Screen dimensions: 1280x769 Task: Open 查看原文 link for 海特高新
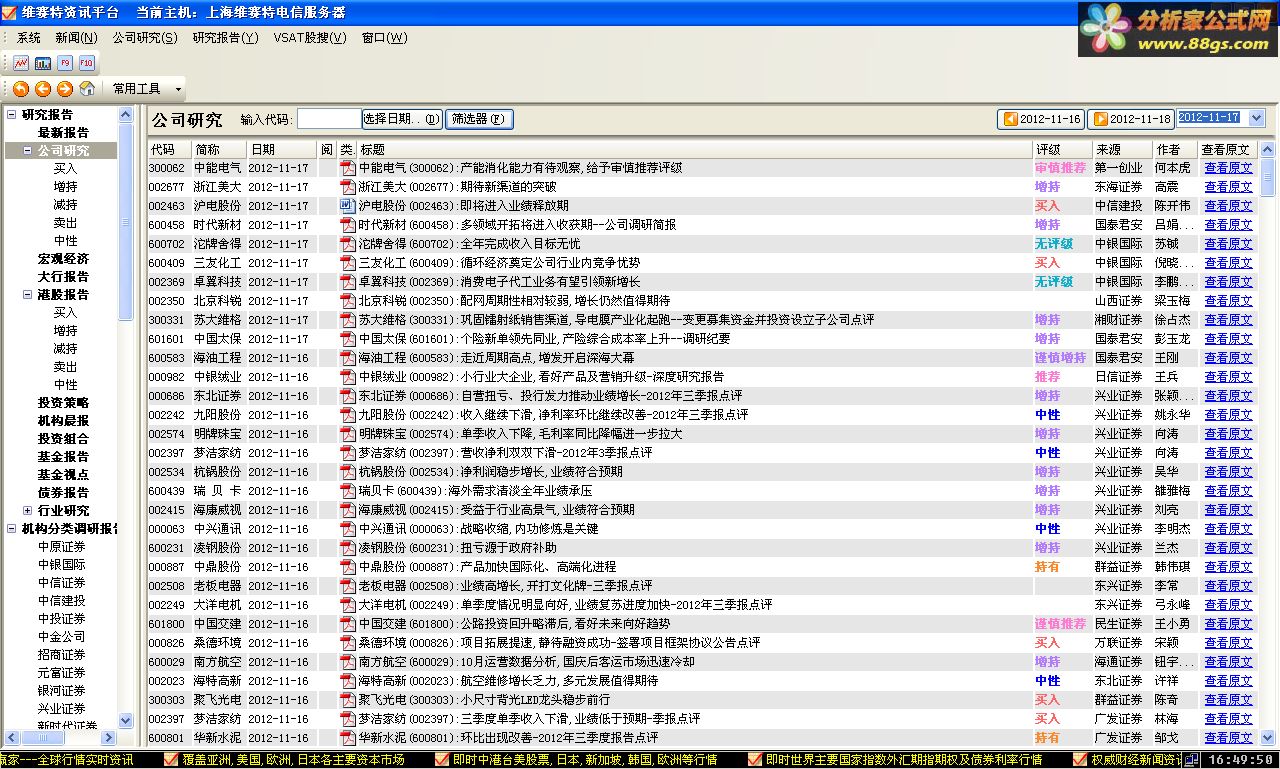(1228, 681)
